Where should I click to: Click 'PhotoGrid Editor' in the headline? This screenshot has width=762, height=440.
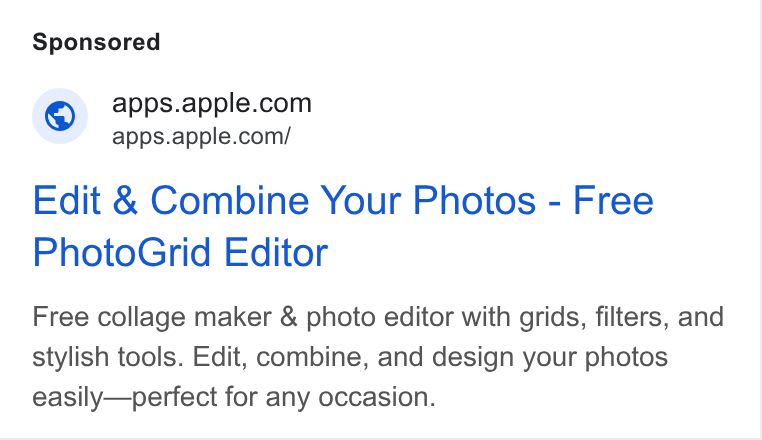[180, 252]
